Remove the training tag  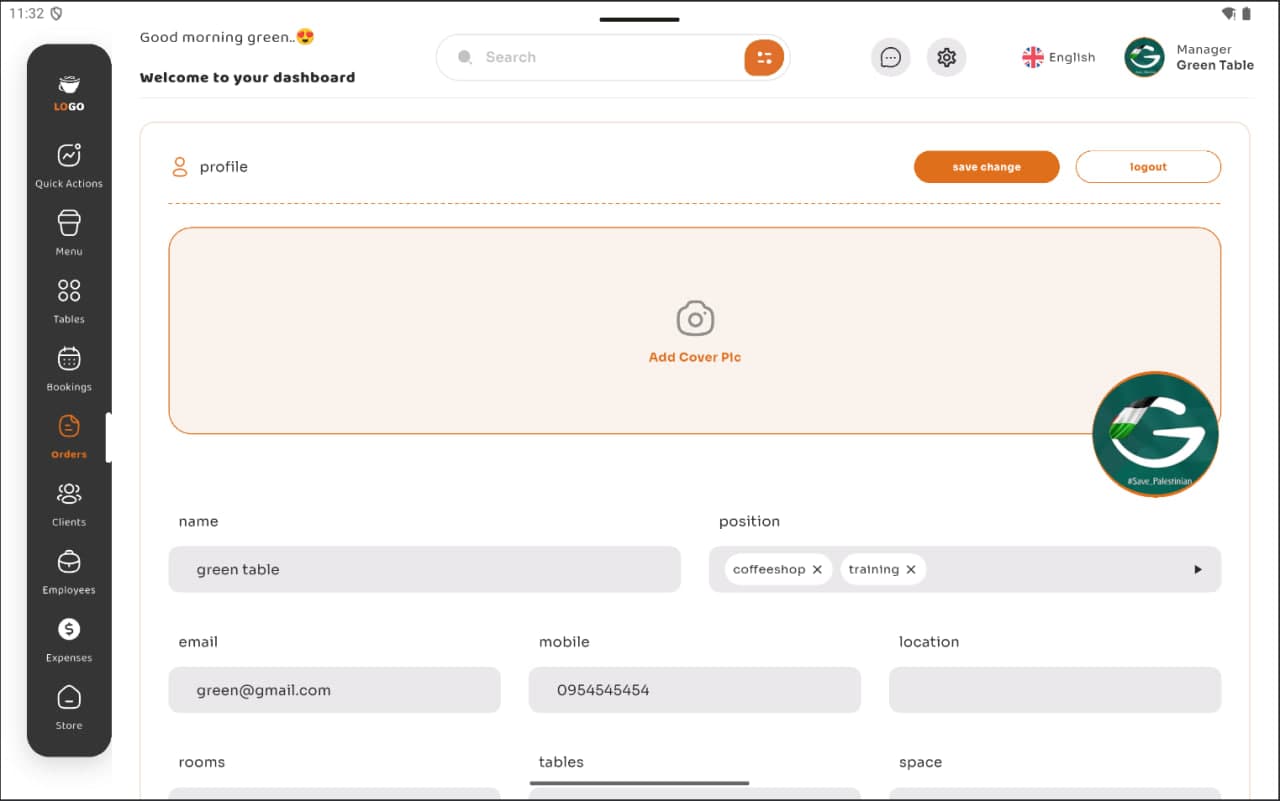tap(911, 570)
